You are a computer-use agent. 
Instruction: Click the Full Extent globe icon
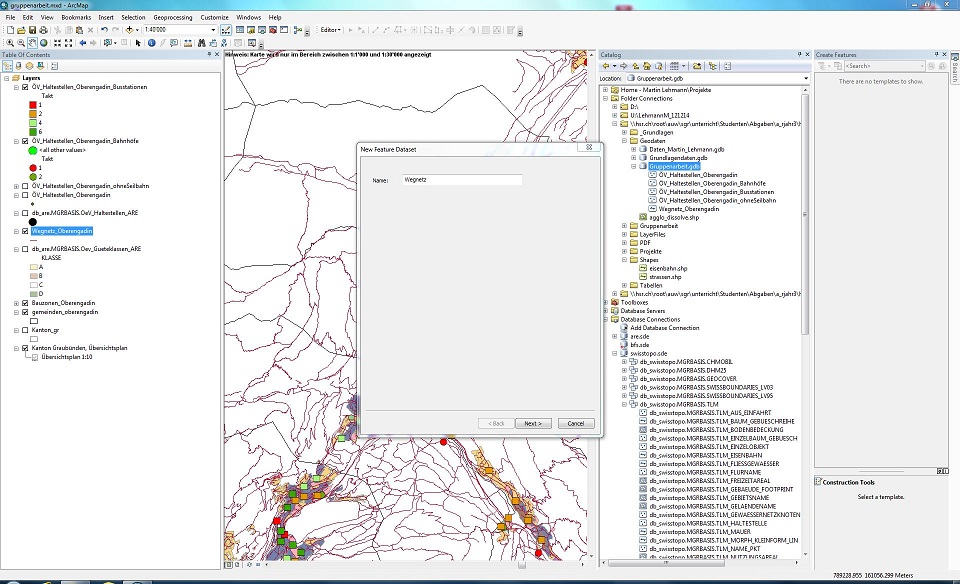tap(45, 43)
